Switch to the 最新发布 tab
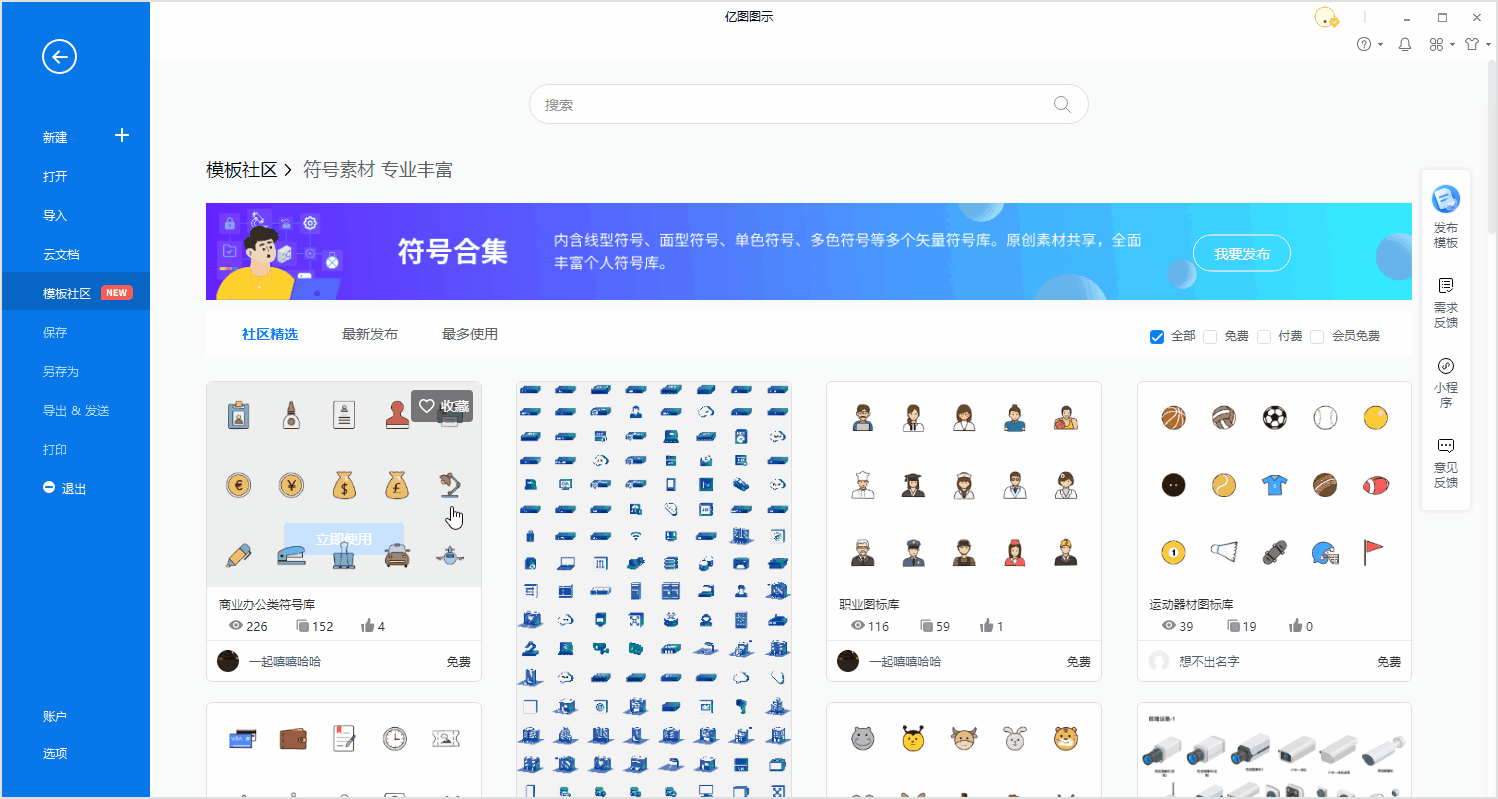This screenshot has height=799, width=1498. click(370, 334)
